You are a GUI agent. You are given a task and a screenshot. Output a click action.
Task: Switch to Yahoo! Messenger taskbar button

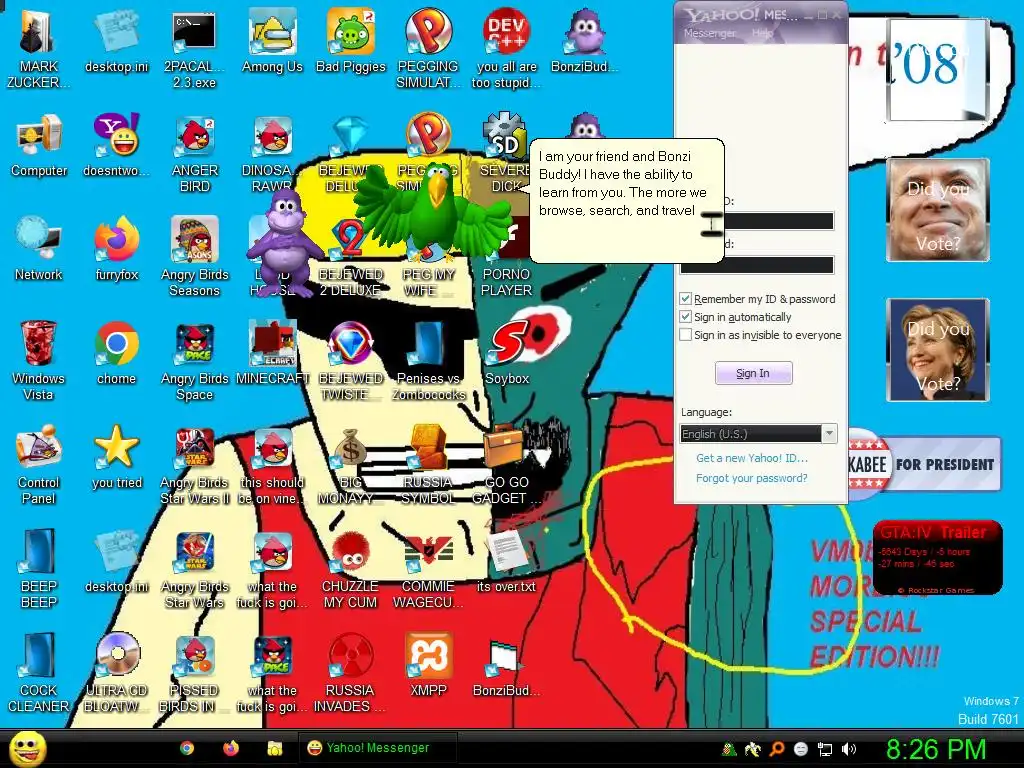[x=377, y=748]
